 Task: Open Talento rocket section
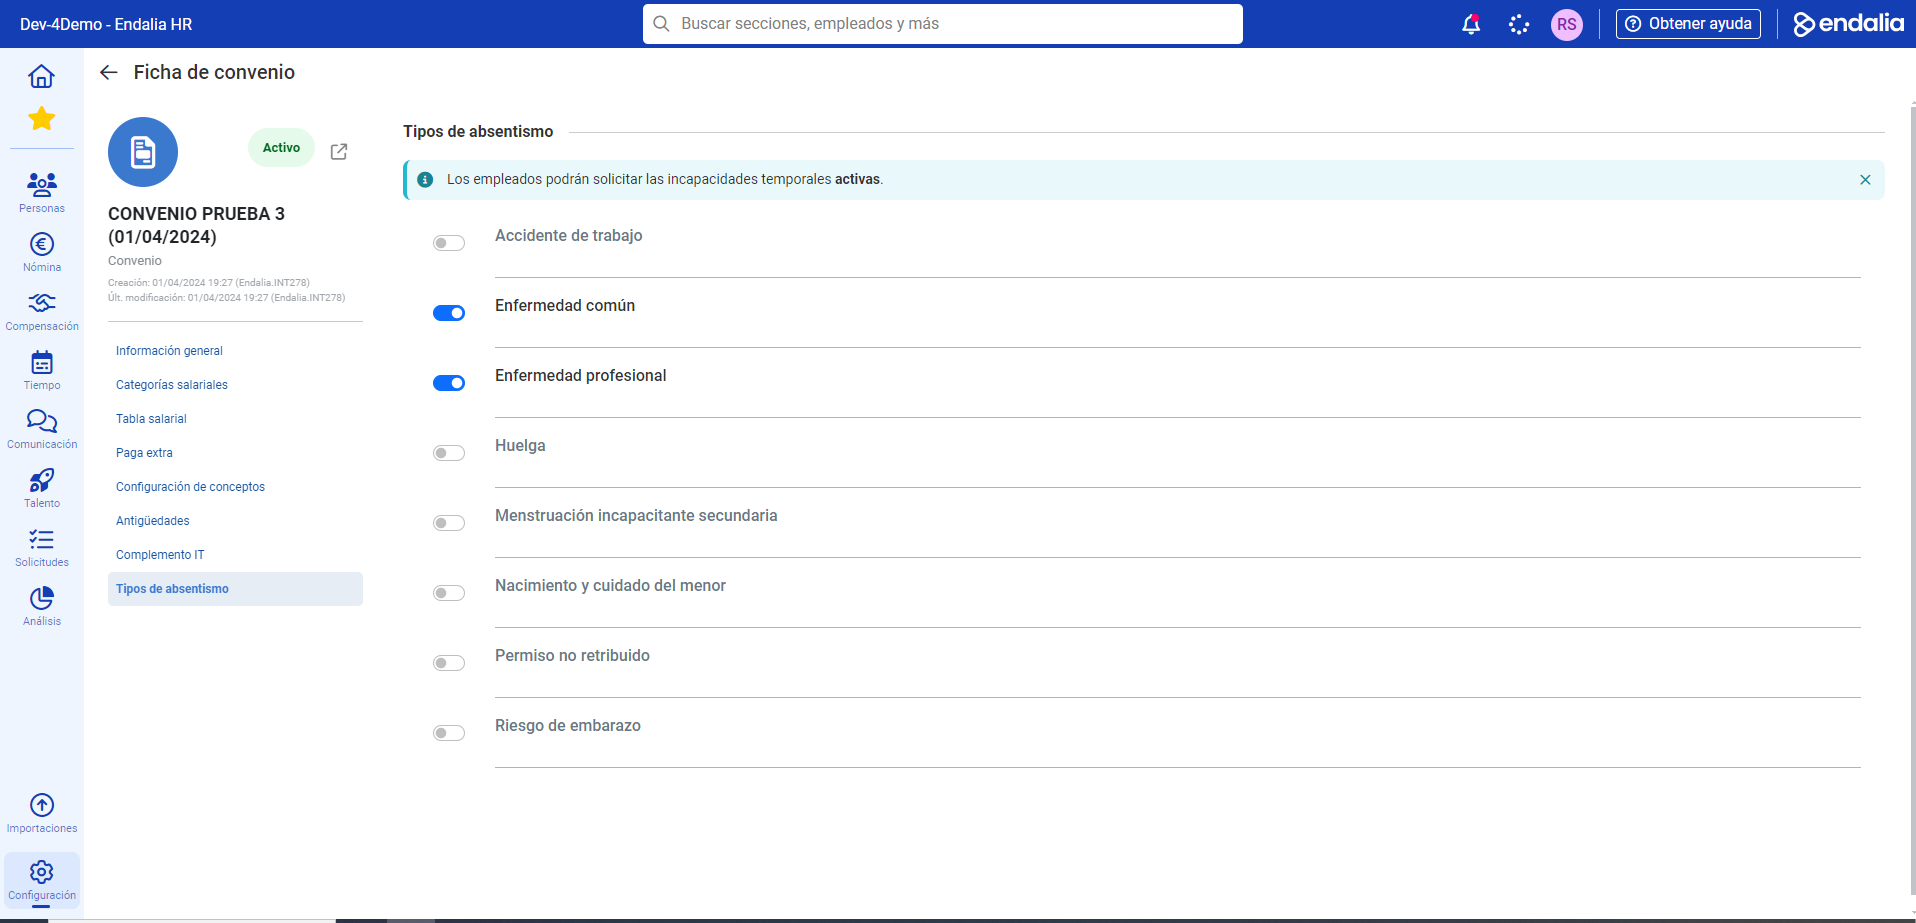coord(41,487)
